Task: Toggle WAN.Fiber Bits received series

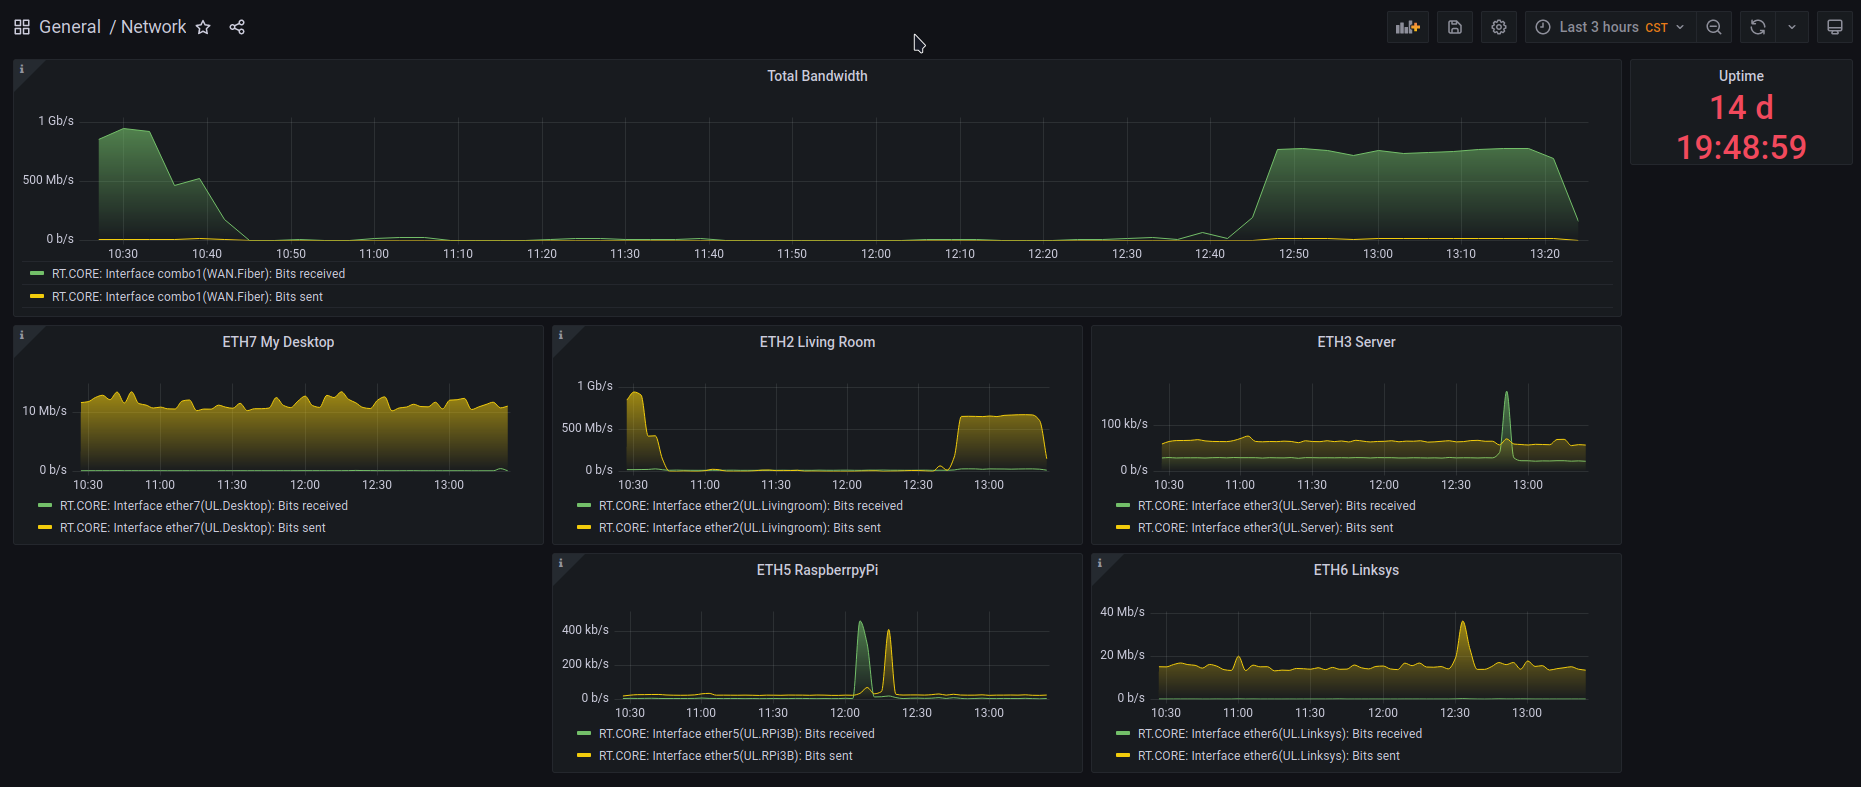Action: [x=198, y=274]
